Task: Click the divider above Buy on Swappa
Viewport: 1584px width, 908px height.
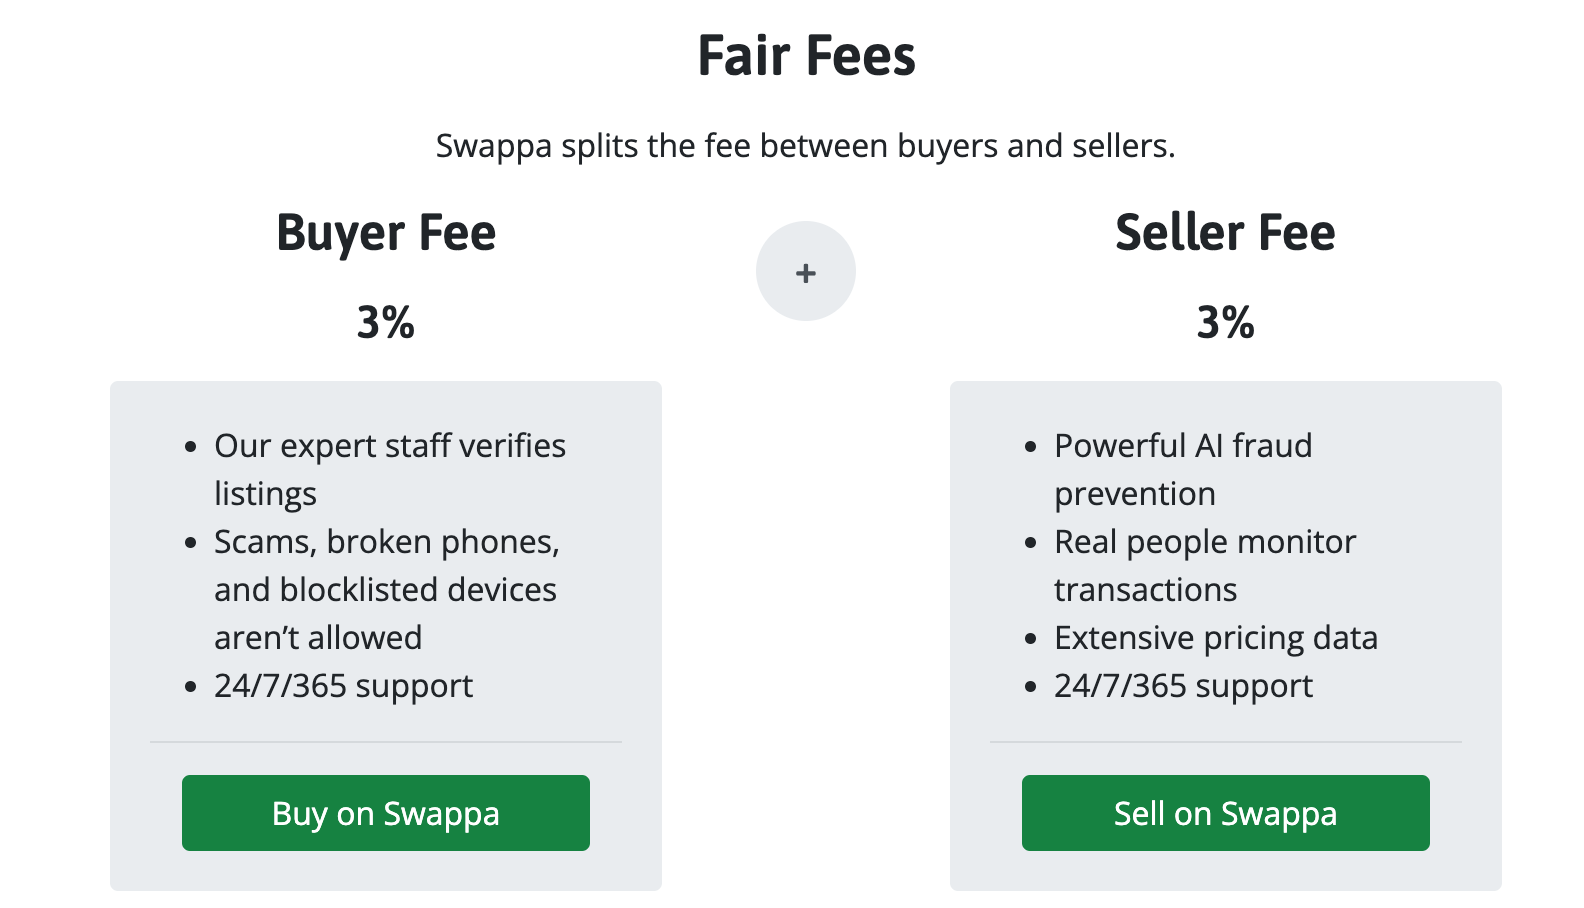Action: point(385,742)
